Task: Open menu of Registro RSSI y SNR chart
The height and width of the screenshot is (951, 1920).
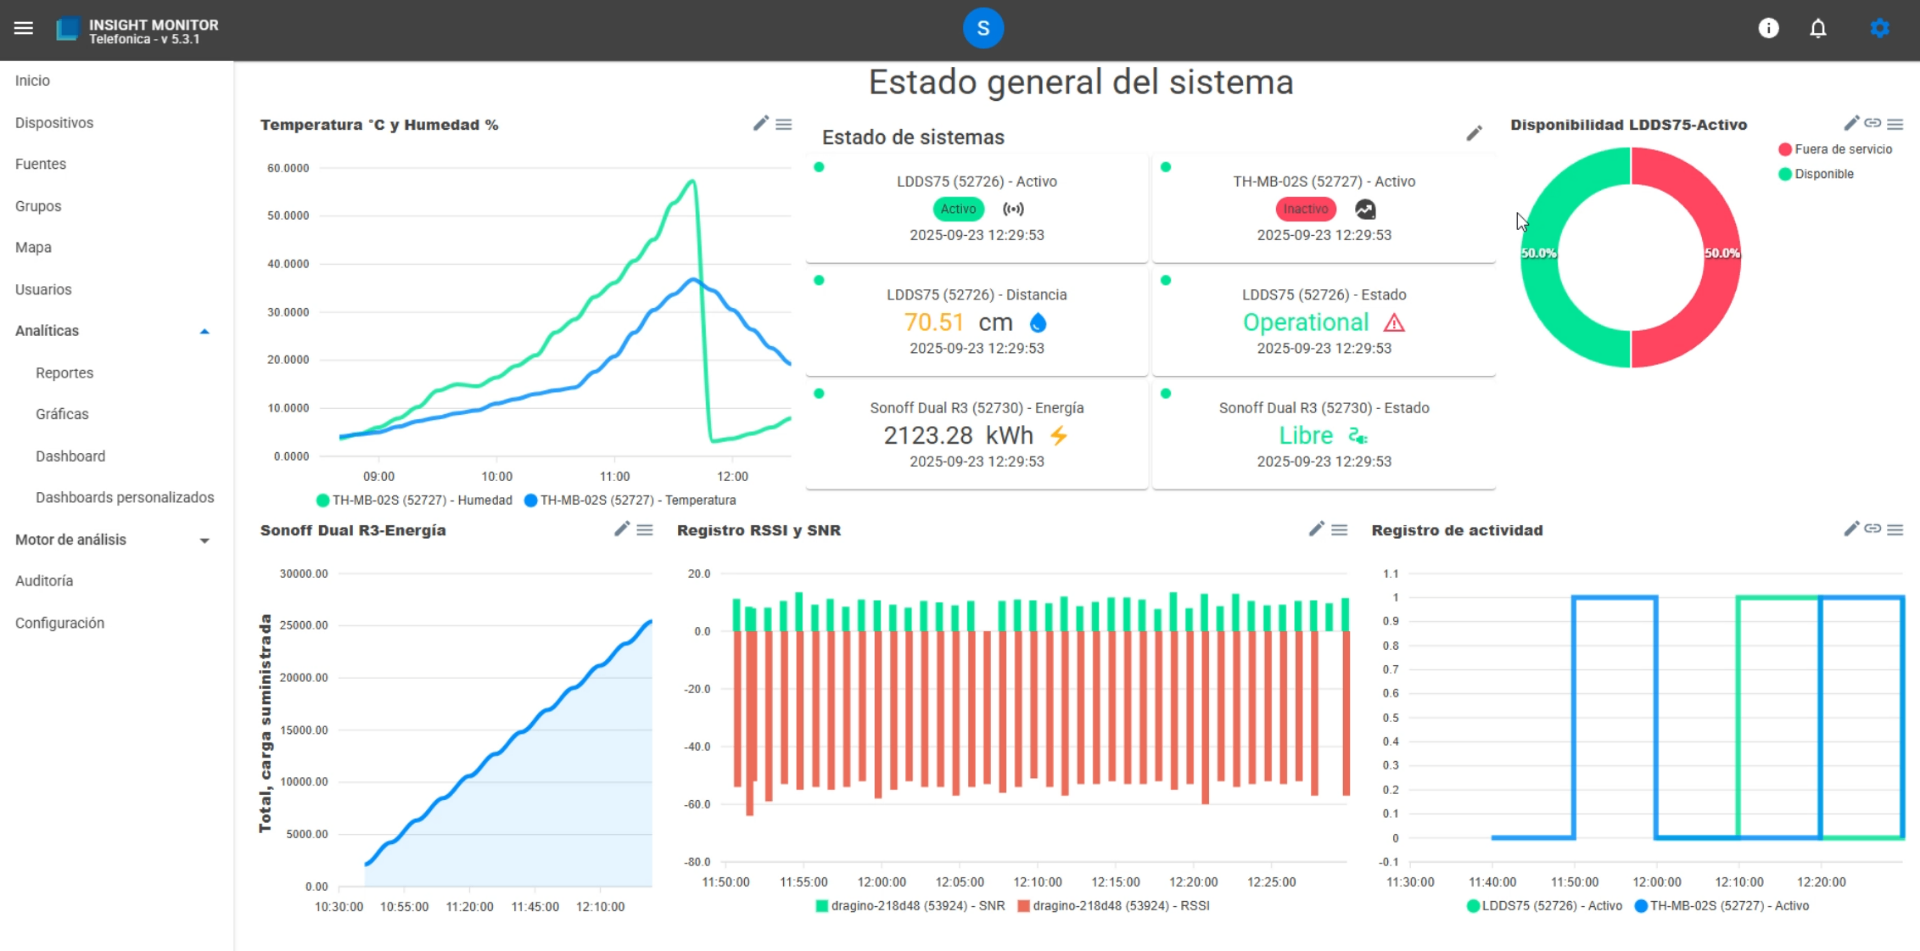Action: (1340, 530)
